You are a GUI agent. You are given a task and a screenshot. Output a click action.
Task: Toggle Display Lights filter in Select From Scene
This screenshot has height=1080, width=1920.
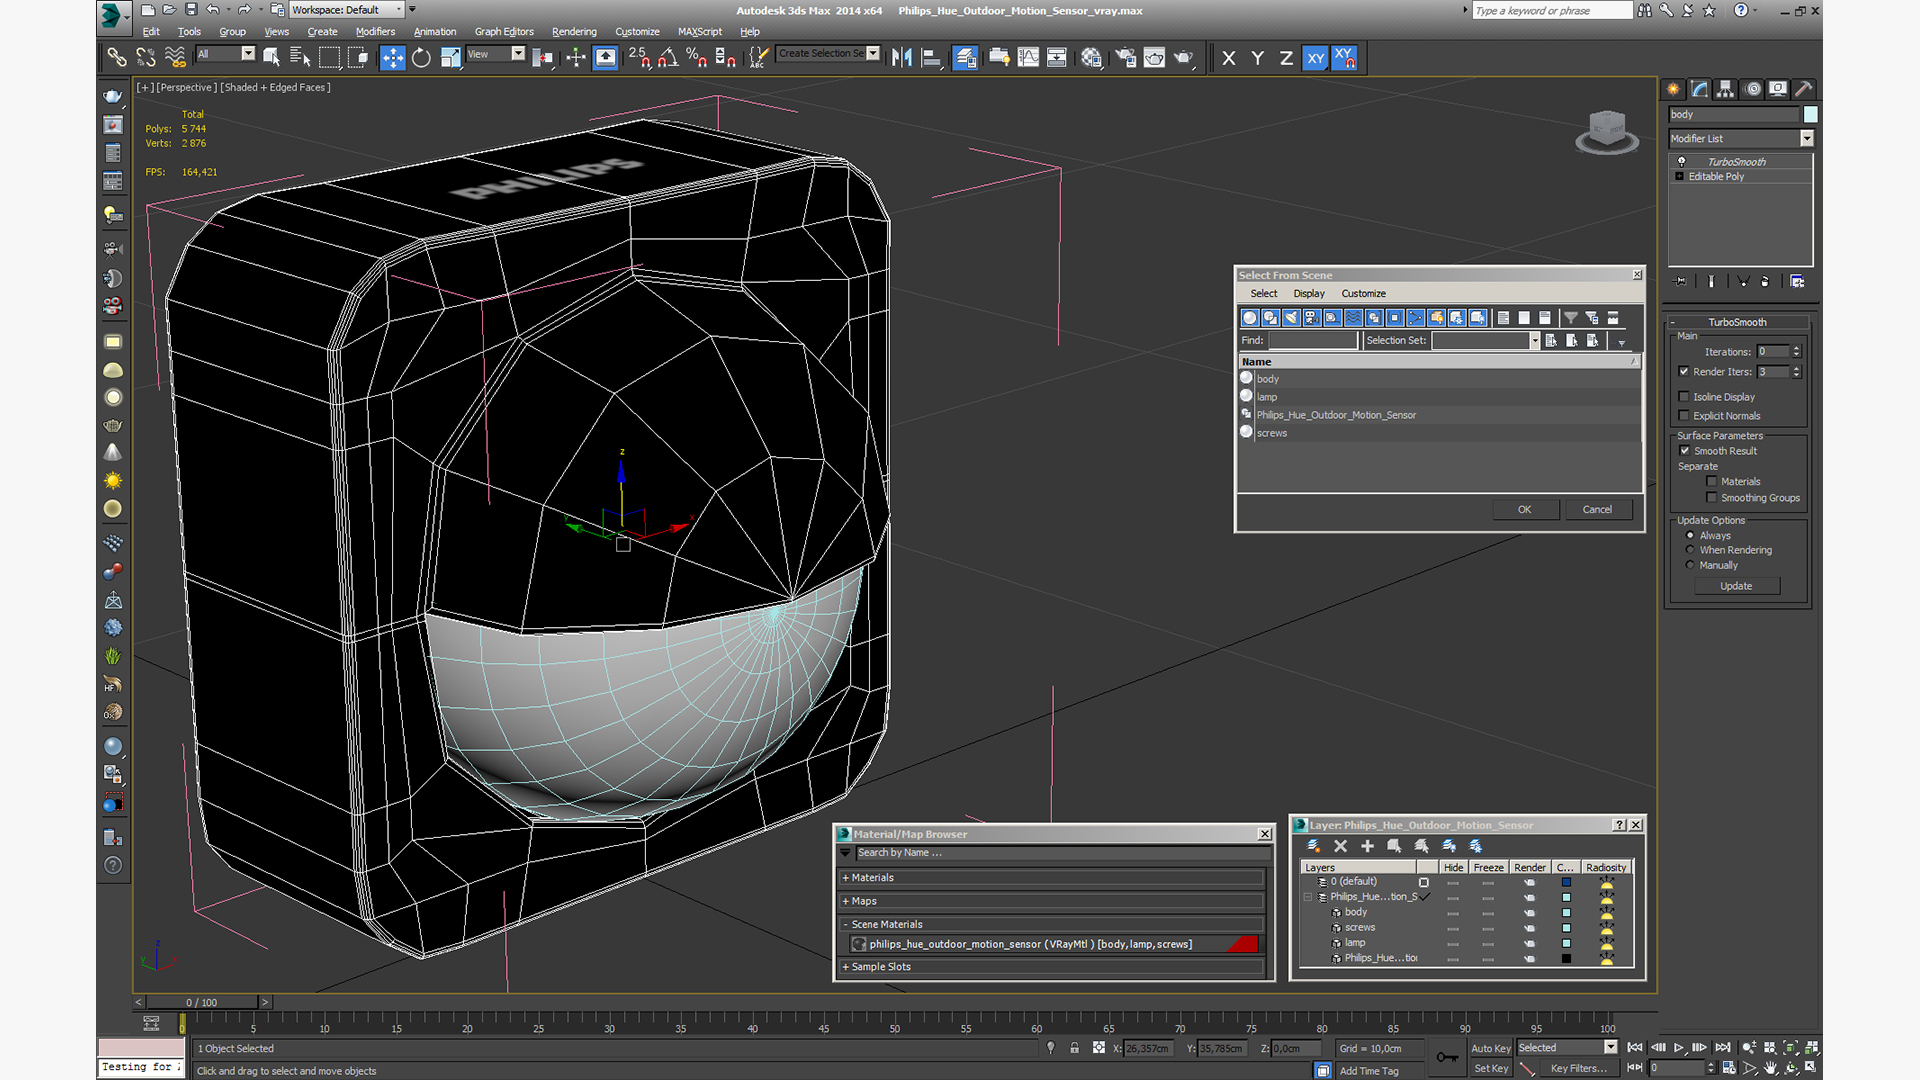pos(1291,318)
